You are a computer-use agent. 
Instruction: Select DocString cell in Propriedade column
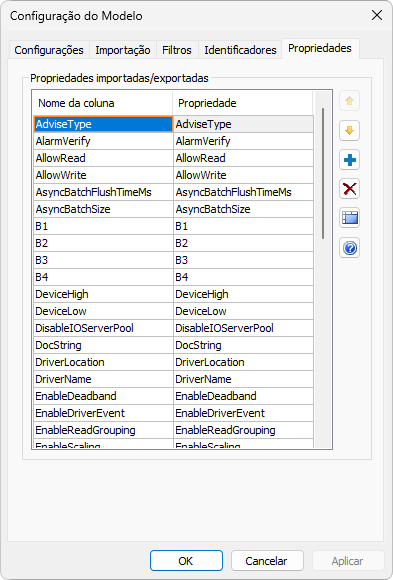click(x=243, y=345)
